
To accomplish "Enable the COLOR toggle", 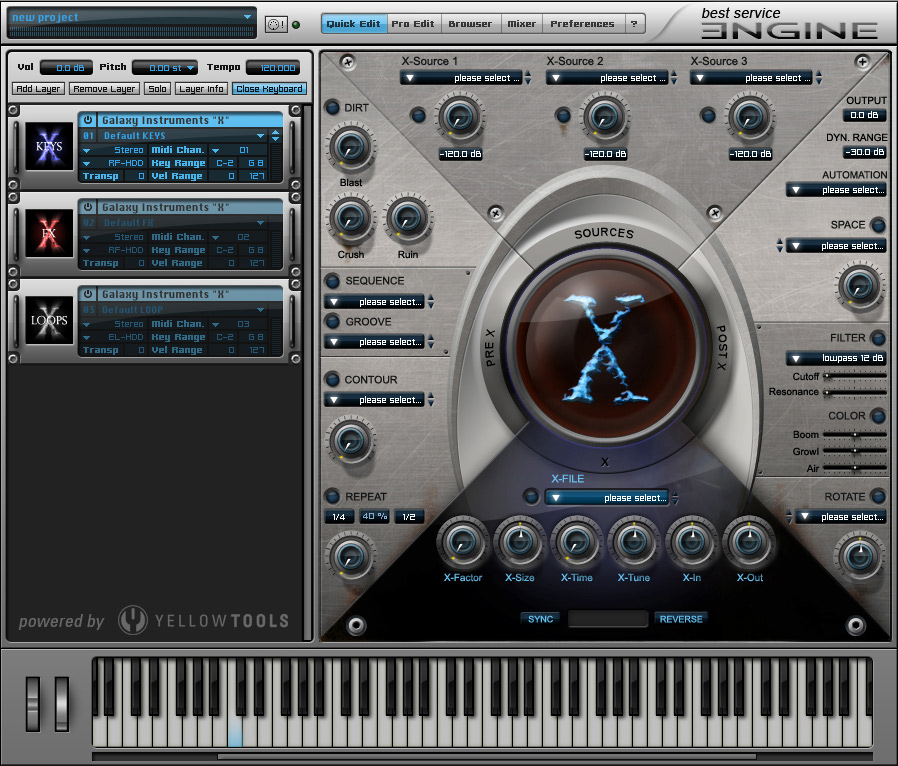I will (x=877, y=416).
